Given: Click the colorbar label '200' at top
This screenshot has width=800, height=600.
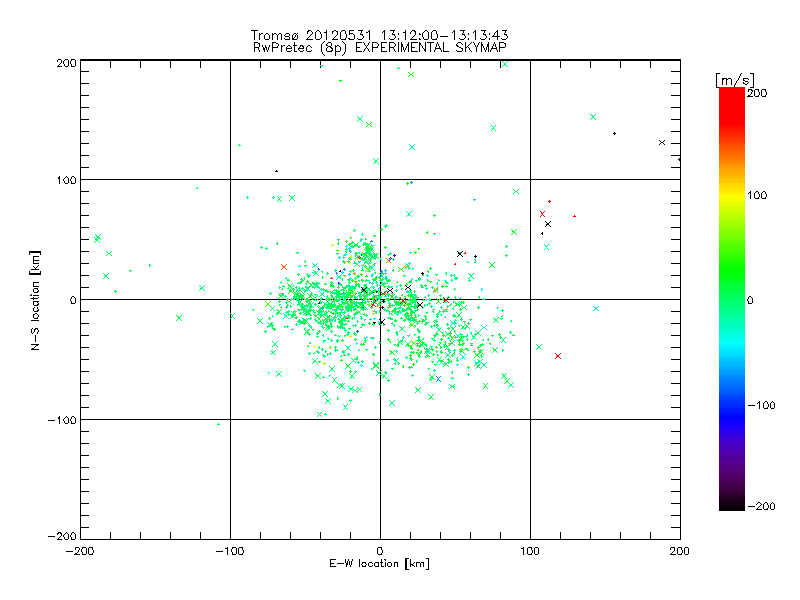Looking at the screenshot, I should [x=757, y=93].
